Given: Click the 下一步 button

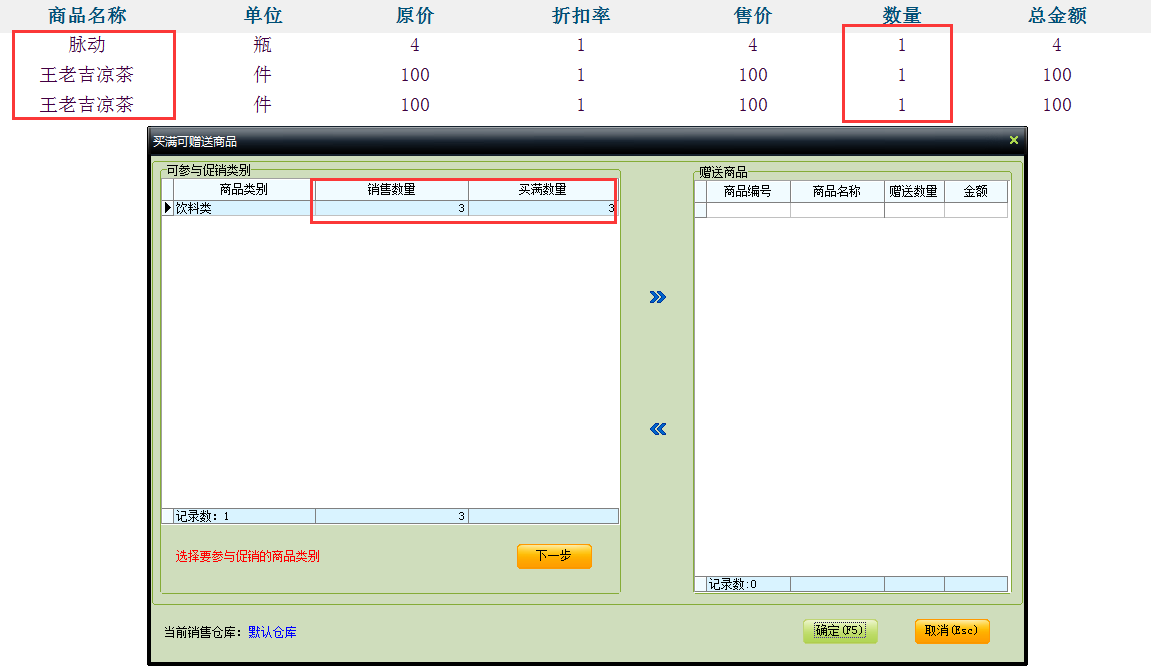Looking at the screenshot, I should point(553,556).
